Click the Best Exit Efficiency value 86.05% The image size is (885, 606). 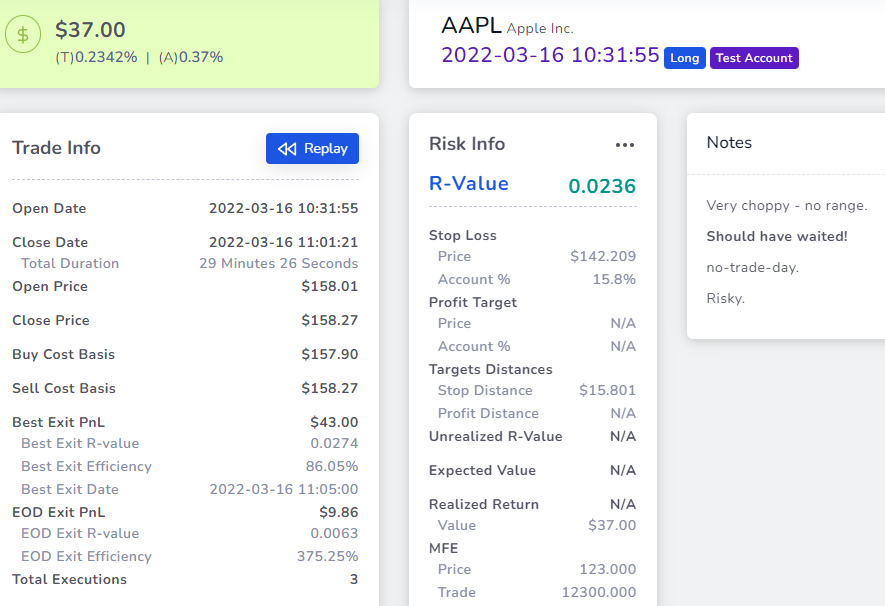332,467
